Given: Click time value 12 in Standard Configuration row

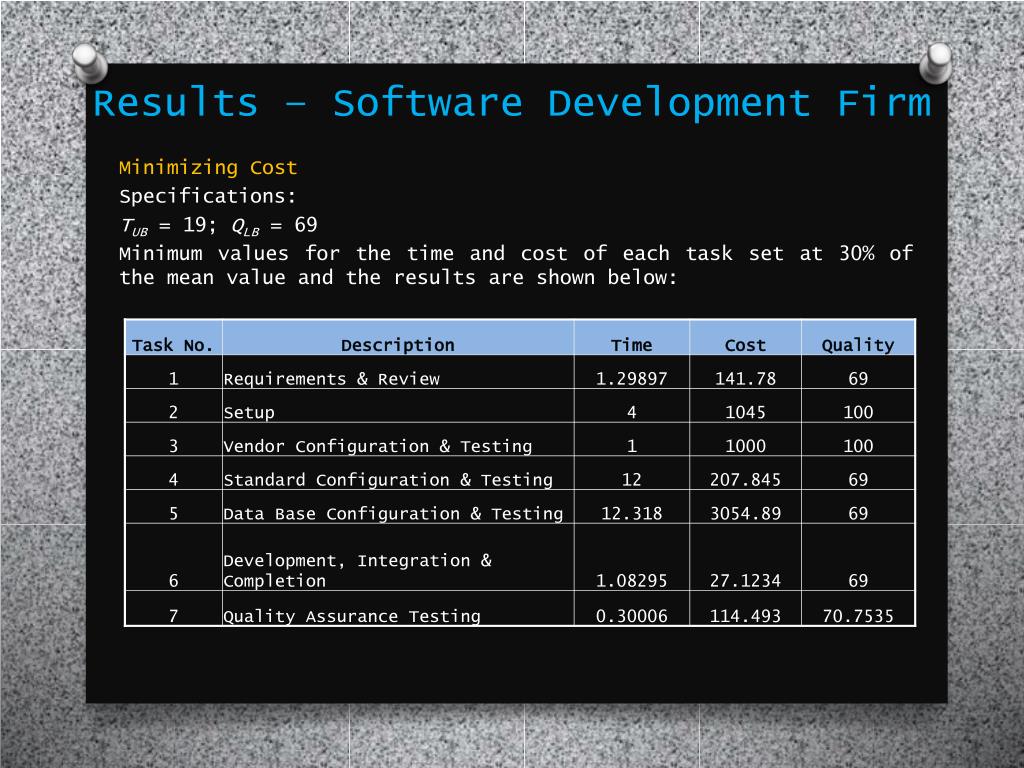Looking at the screenshot, I should pos(632,480).
